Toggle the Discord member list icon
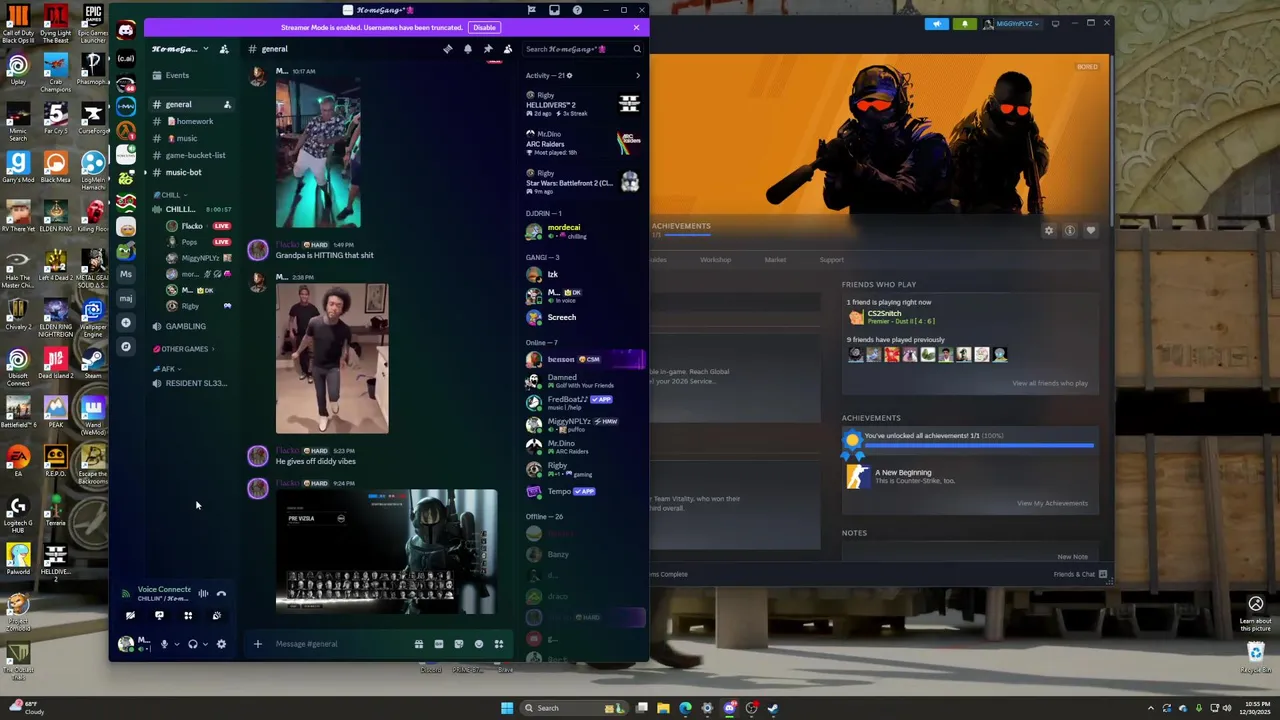The width and height of the screenshot is (1280, 720). point(508,49)
